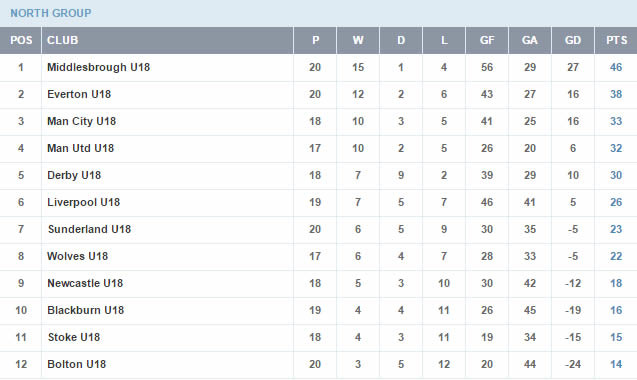Click the CLUB column header

point(62,40)
